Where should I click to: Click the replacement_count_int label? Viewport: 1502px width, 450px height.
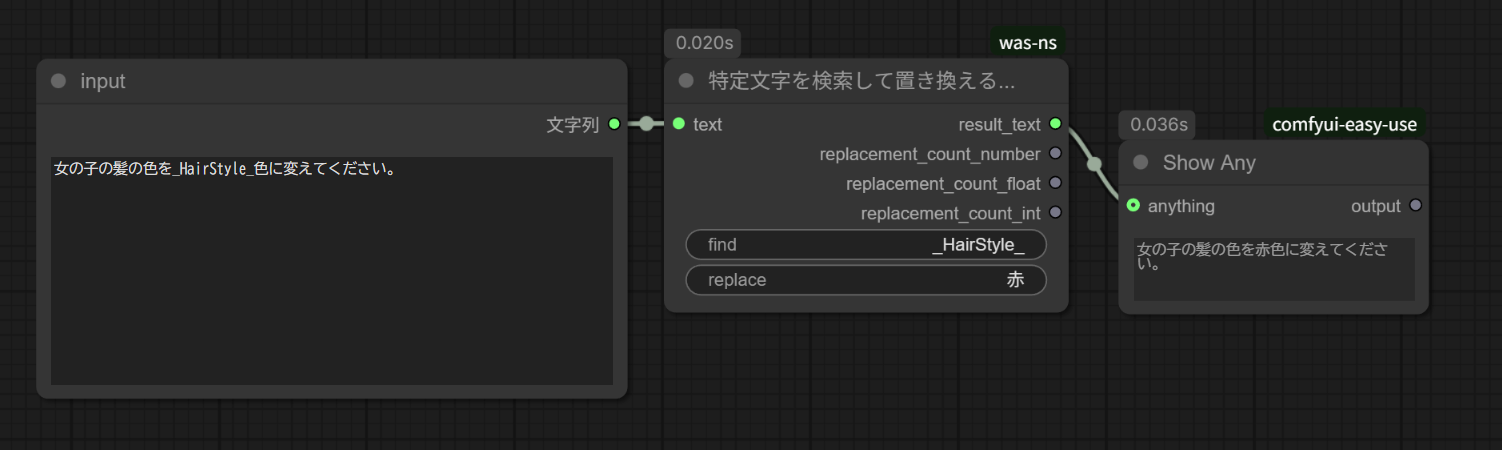(951, 213)
